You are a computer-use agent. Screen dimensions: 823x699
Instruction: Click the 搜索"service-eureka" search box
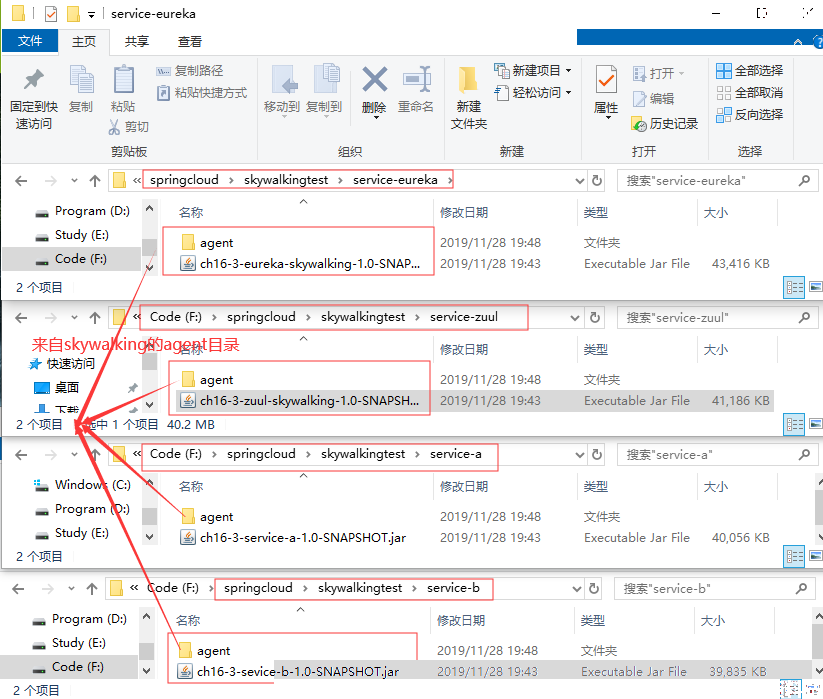[x=718, y=181]
